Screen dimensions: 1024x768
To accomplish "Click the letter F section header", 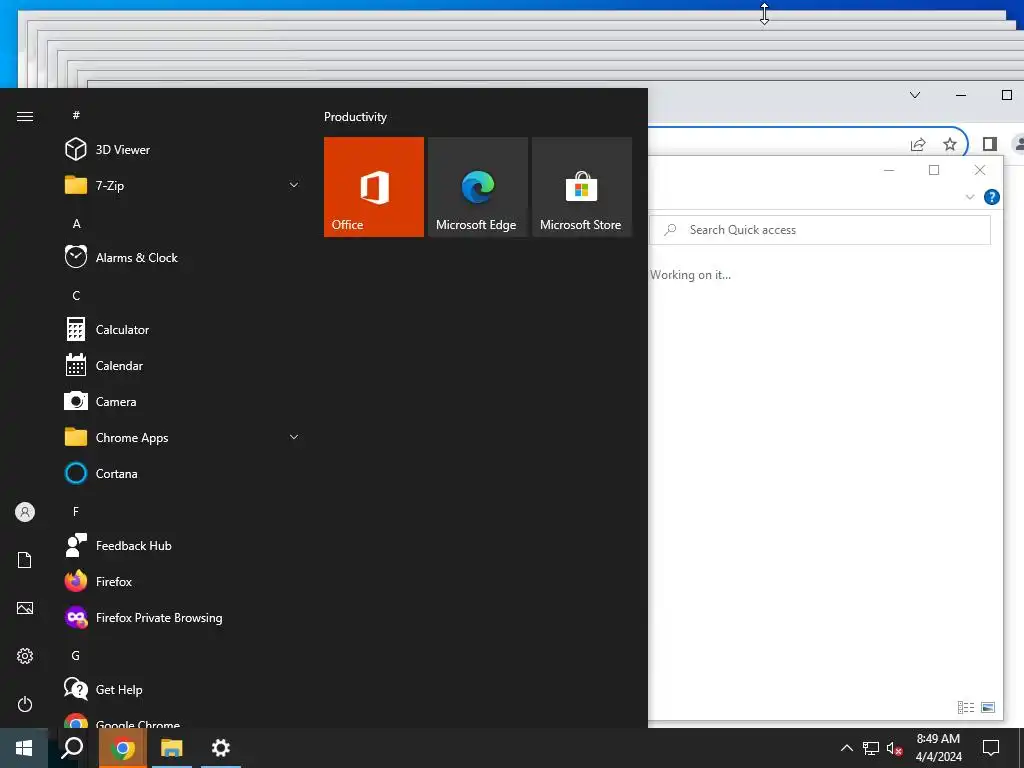I will [76, 511].
